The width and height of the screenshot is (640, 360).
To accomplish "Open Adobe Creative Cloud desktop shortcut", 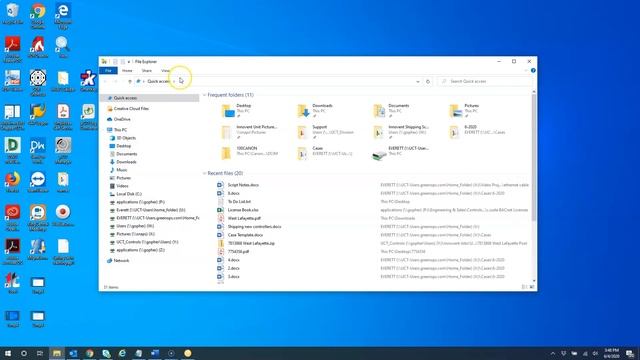I will (13, 218).
